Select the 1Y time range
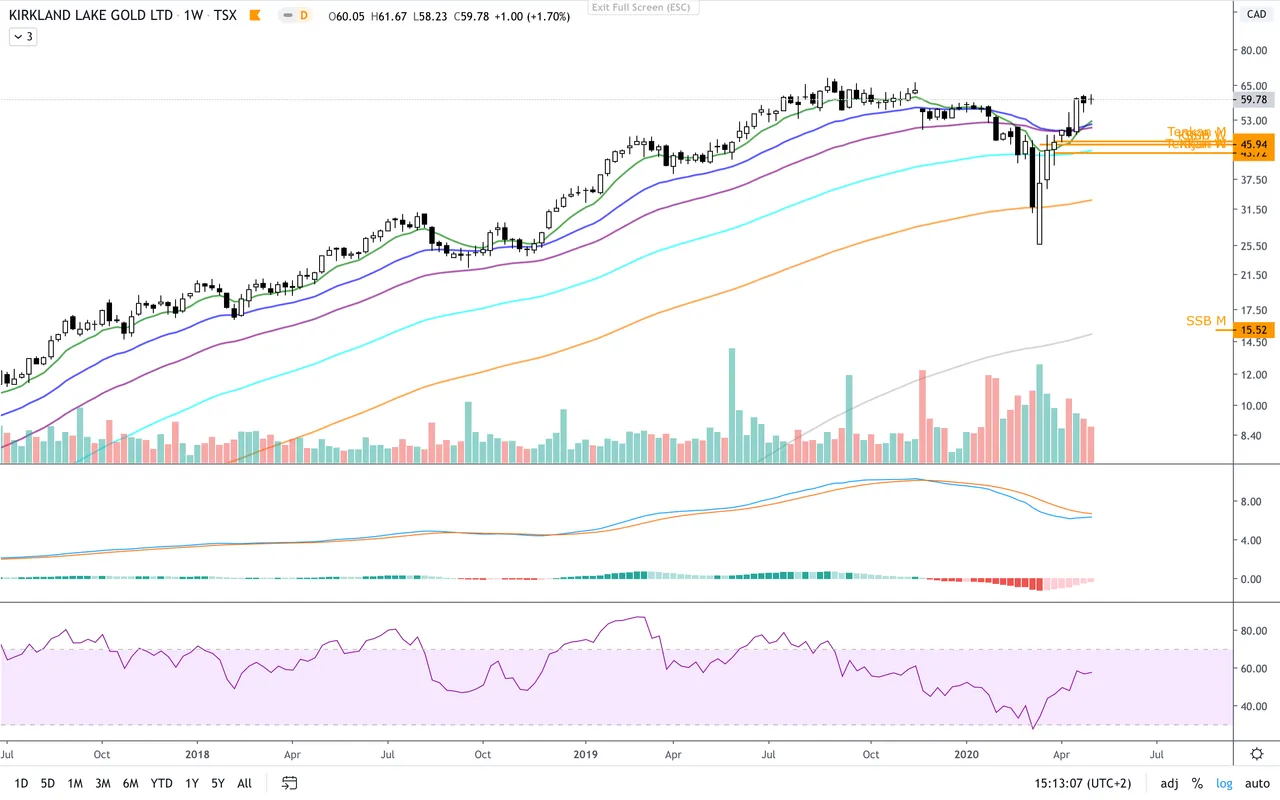The height and width of the screenshot is (800, 1280). tap(192, 783)
